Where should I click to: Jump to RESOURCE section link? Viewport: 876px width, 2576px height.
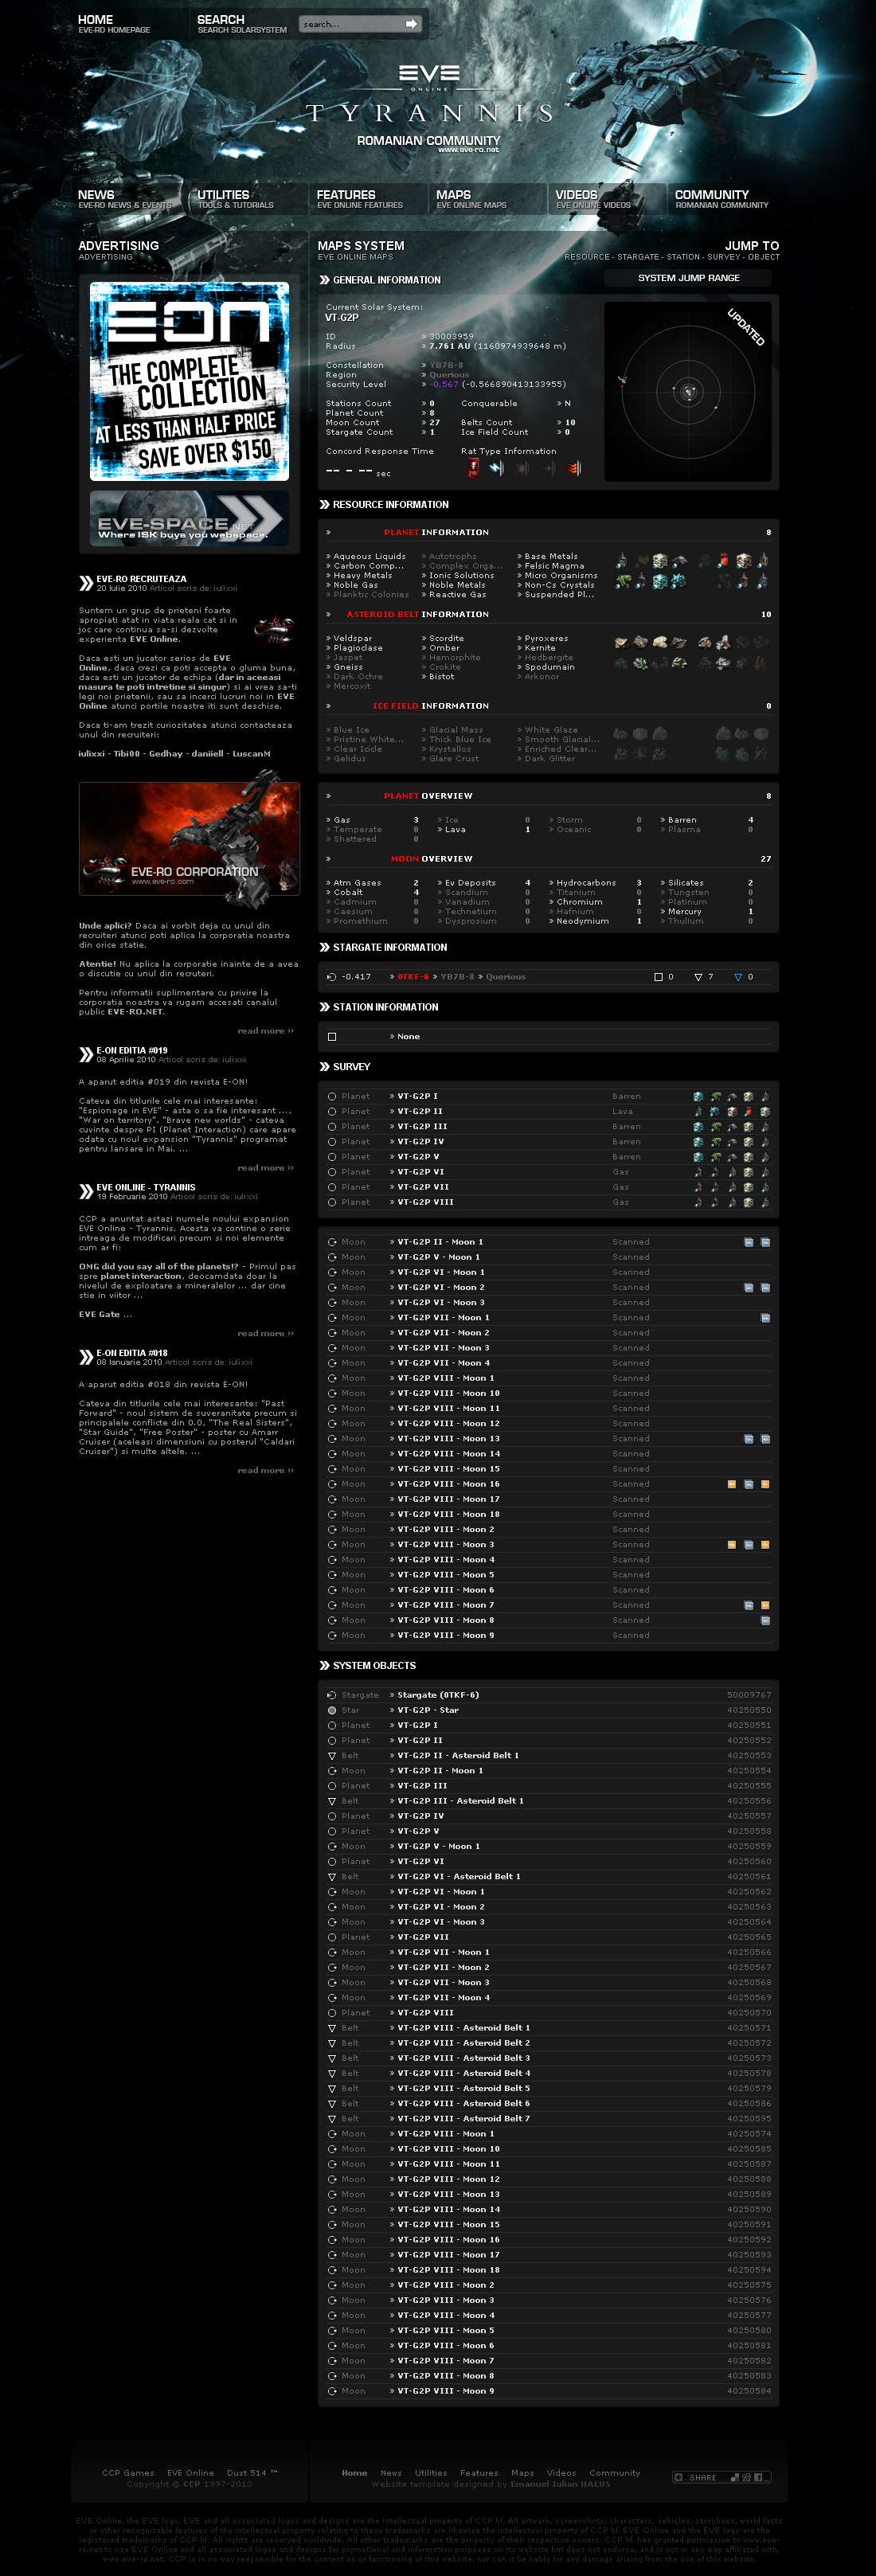587,257
